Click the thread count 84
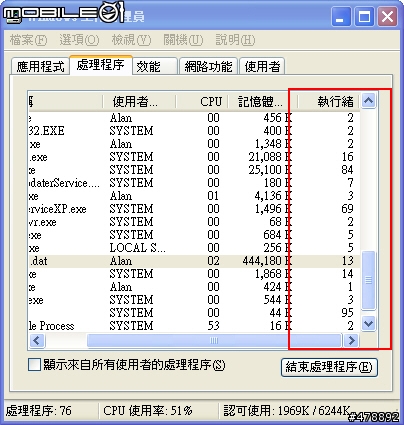Image resolution: width=404 pixels, height=425 pixels. 347,170
